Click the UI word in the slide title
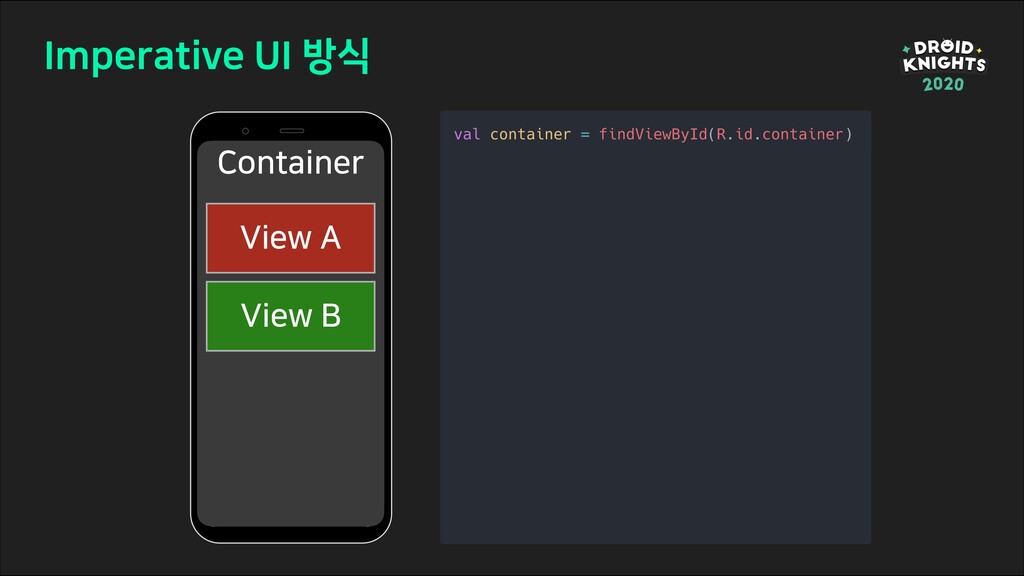This screenshot has height=576, width=1024. tap(269, 57)
